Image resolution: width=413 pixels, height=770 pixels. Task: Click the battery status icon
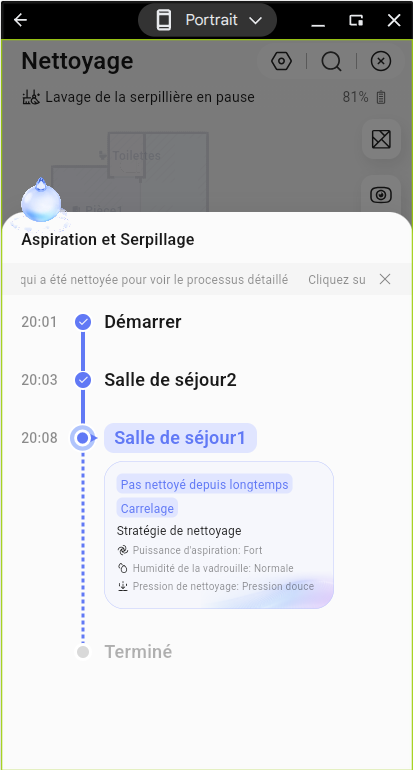point(381,97)
